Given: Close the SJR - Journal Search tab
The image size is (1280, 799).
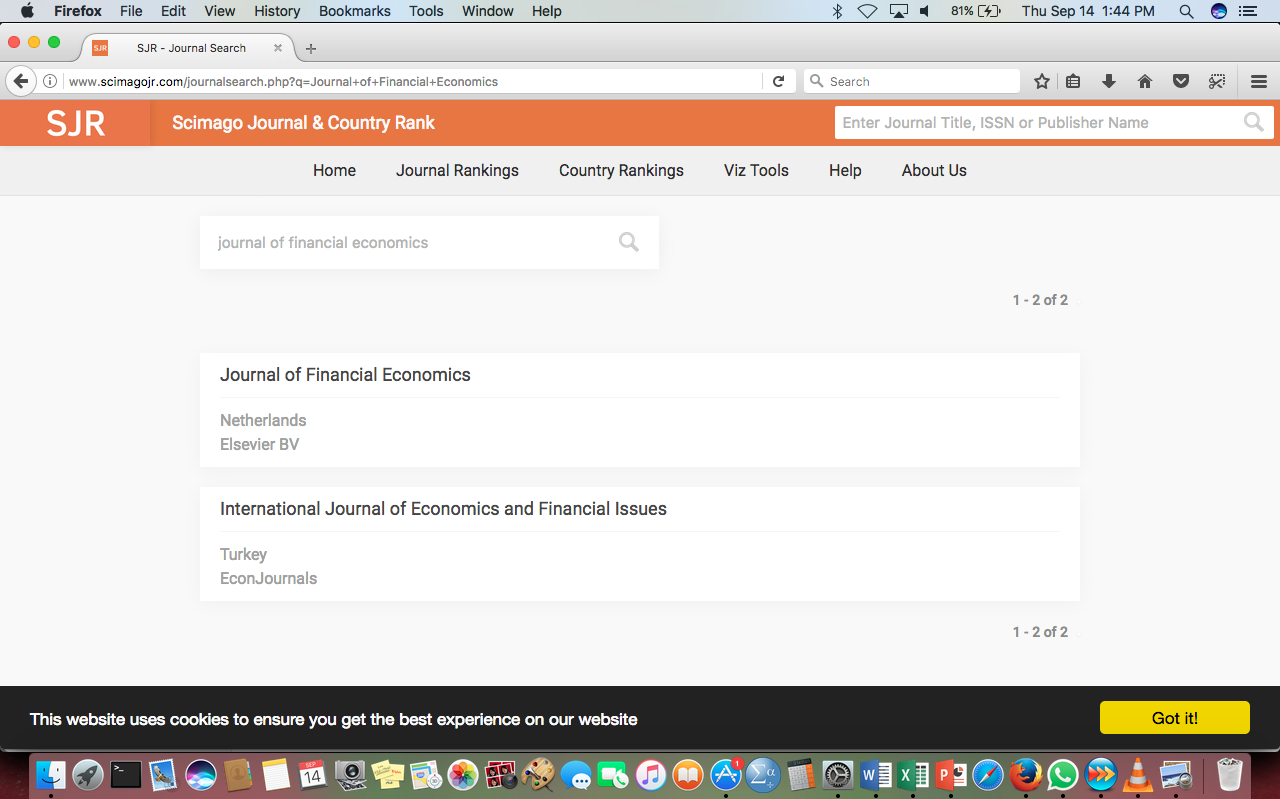Looking at the screenshot, I should (x=278, y=48).
